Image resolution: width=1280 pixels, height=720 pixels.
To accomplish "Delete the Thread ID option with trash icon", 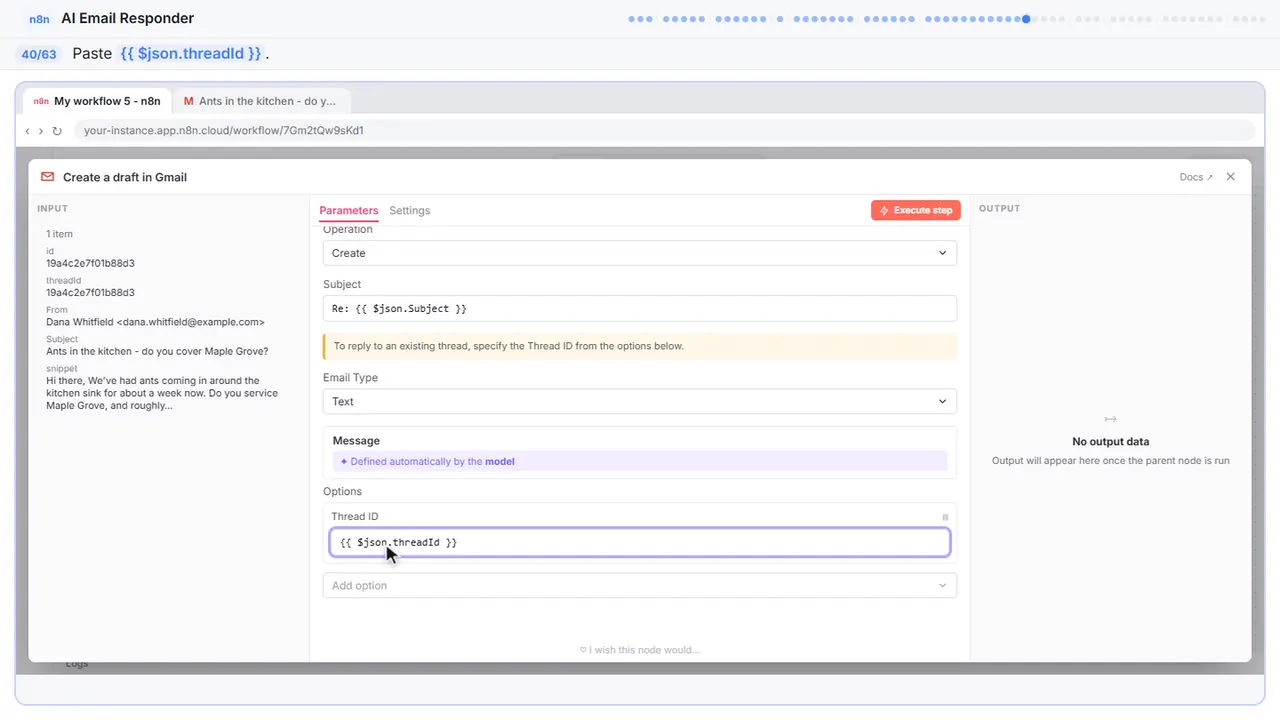I will pos(945,517).
